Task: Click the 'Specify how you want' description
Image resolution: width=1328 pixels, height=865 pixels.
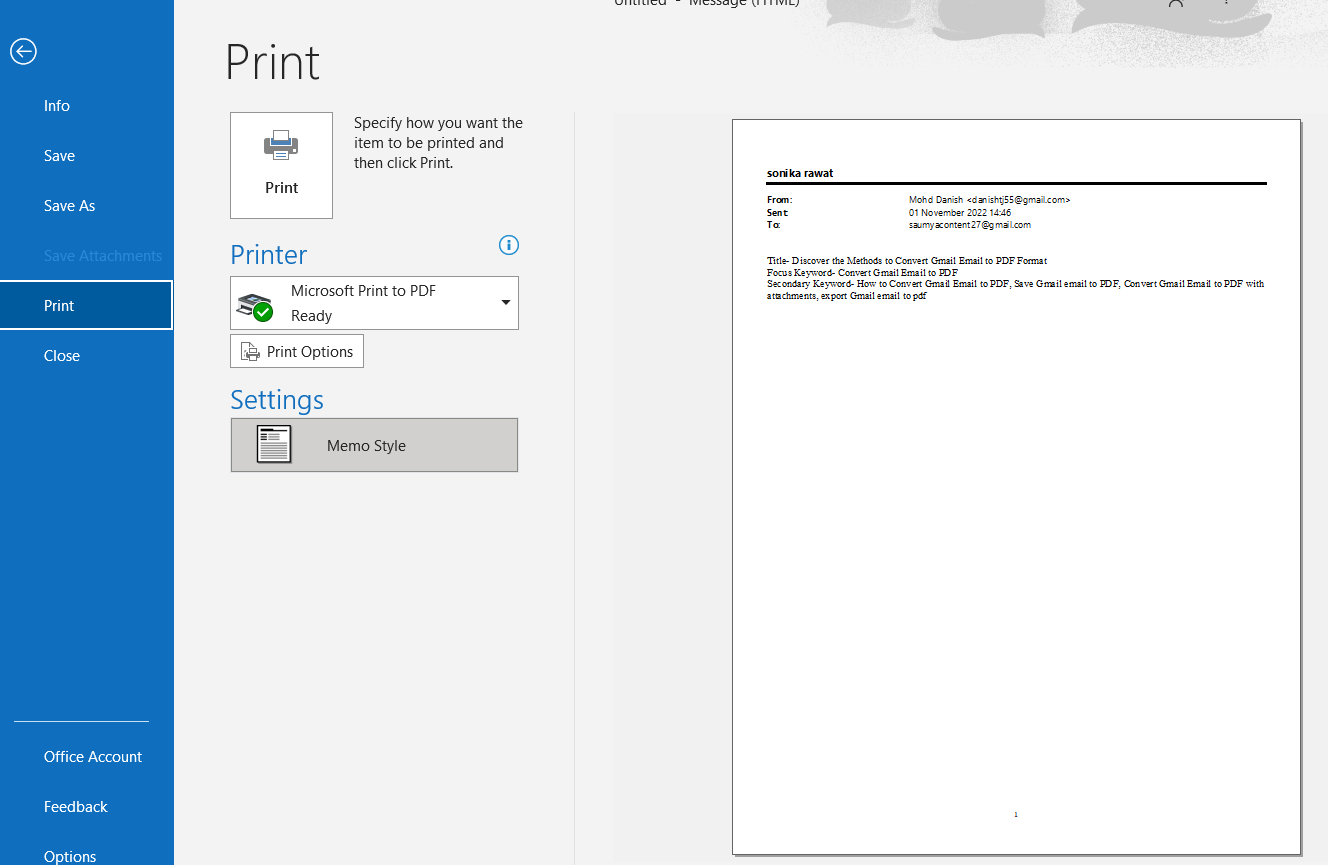Action: pyautogui.click(x=438, y=143)
